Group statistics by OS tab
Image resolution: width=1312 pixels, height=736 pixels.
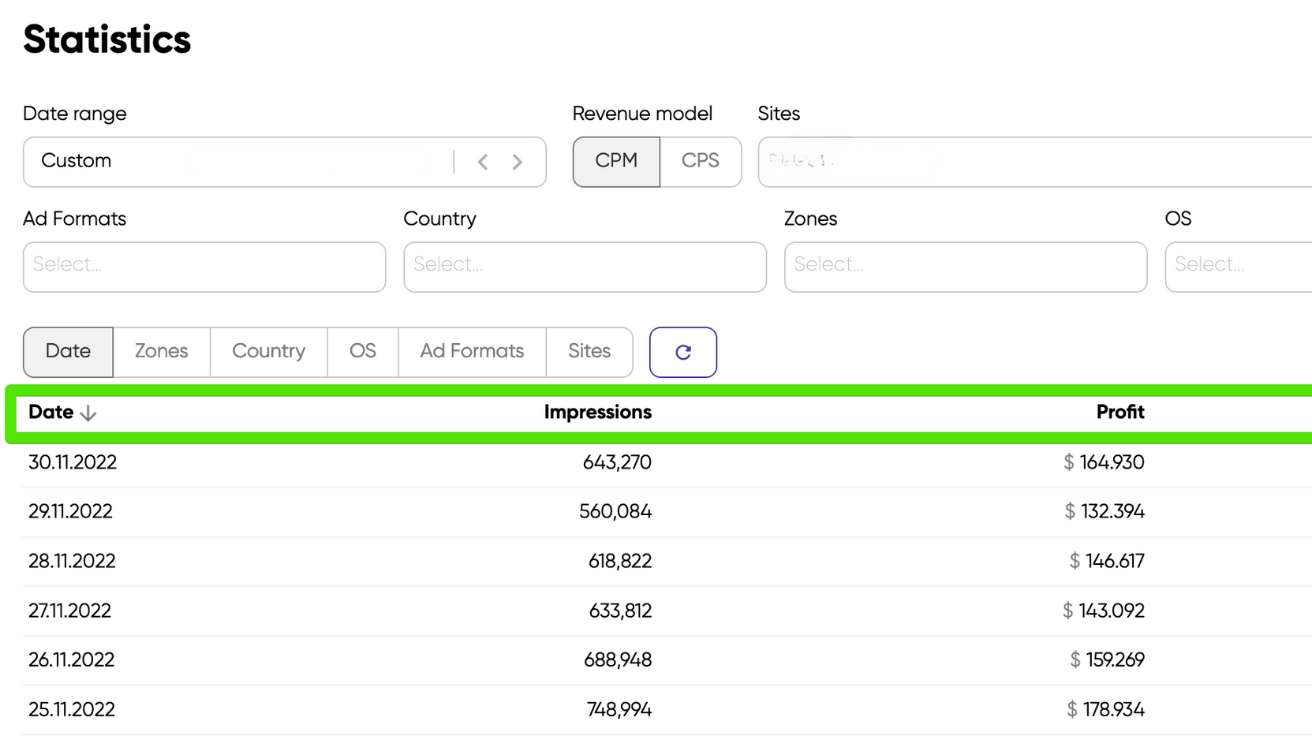click(x=362, y=351)
